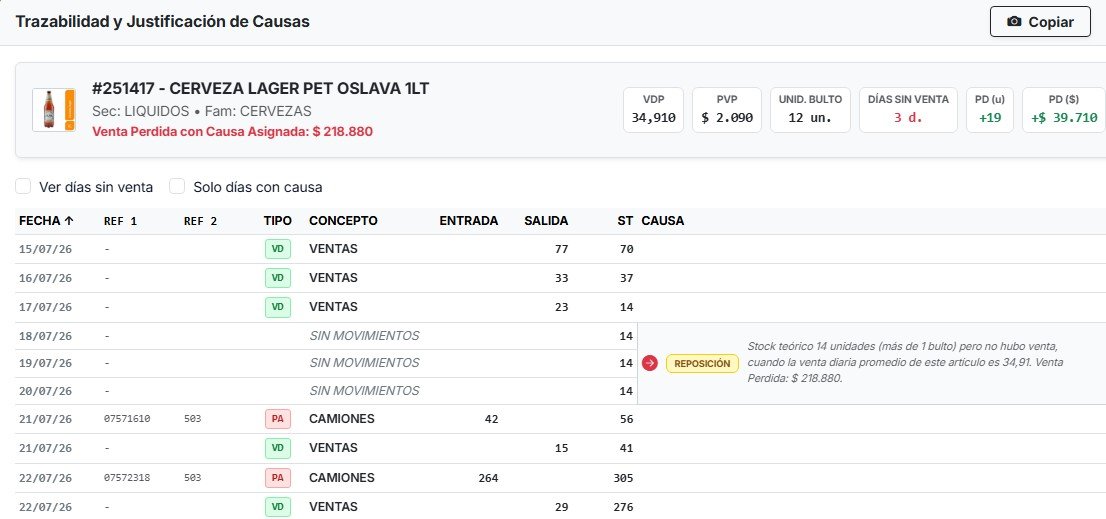Click the sort arrow next to FECHA
Screen dimensions: 1106x519
(x=68, y=221)
